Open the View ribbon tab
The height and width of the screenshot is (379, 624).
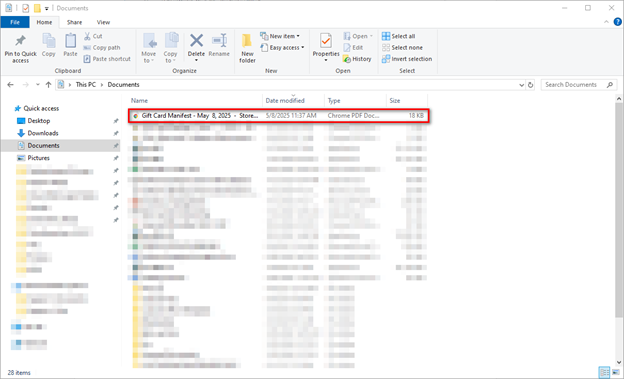click(103, 22)
